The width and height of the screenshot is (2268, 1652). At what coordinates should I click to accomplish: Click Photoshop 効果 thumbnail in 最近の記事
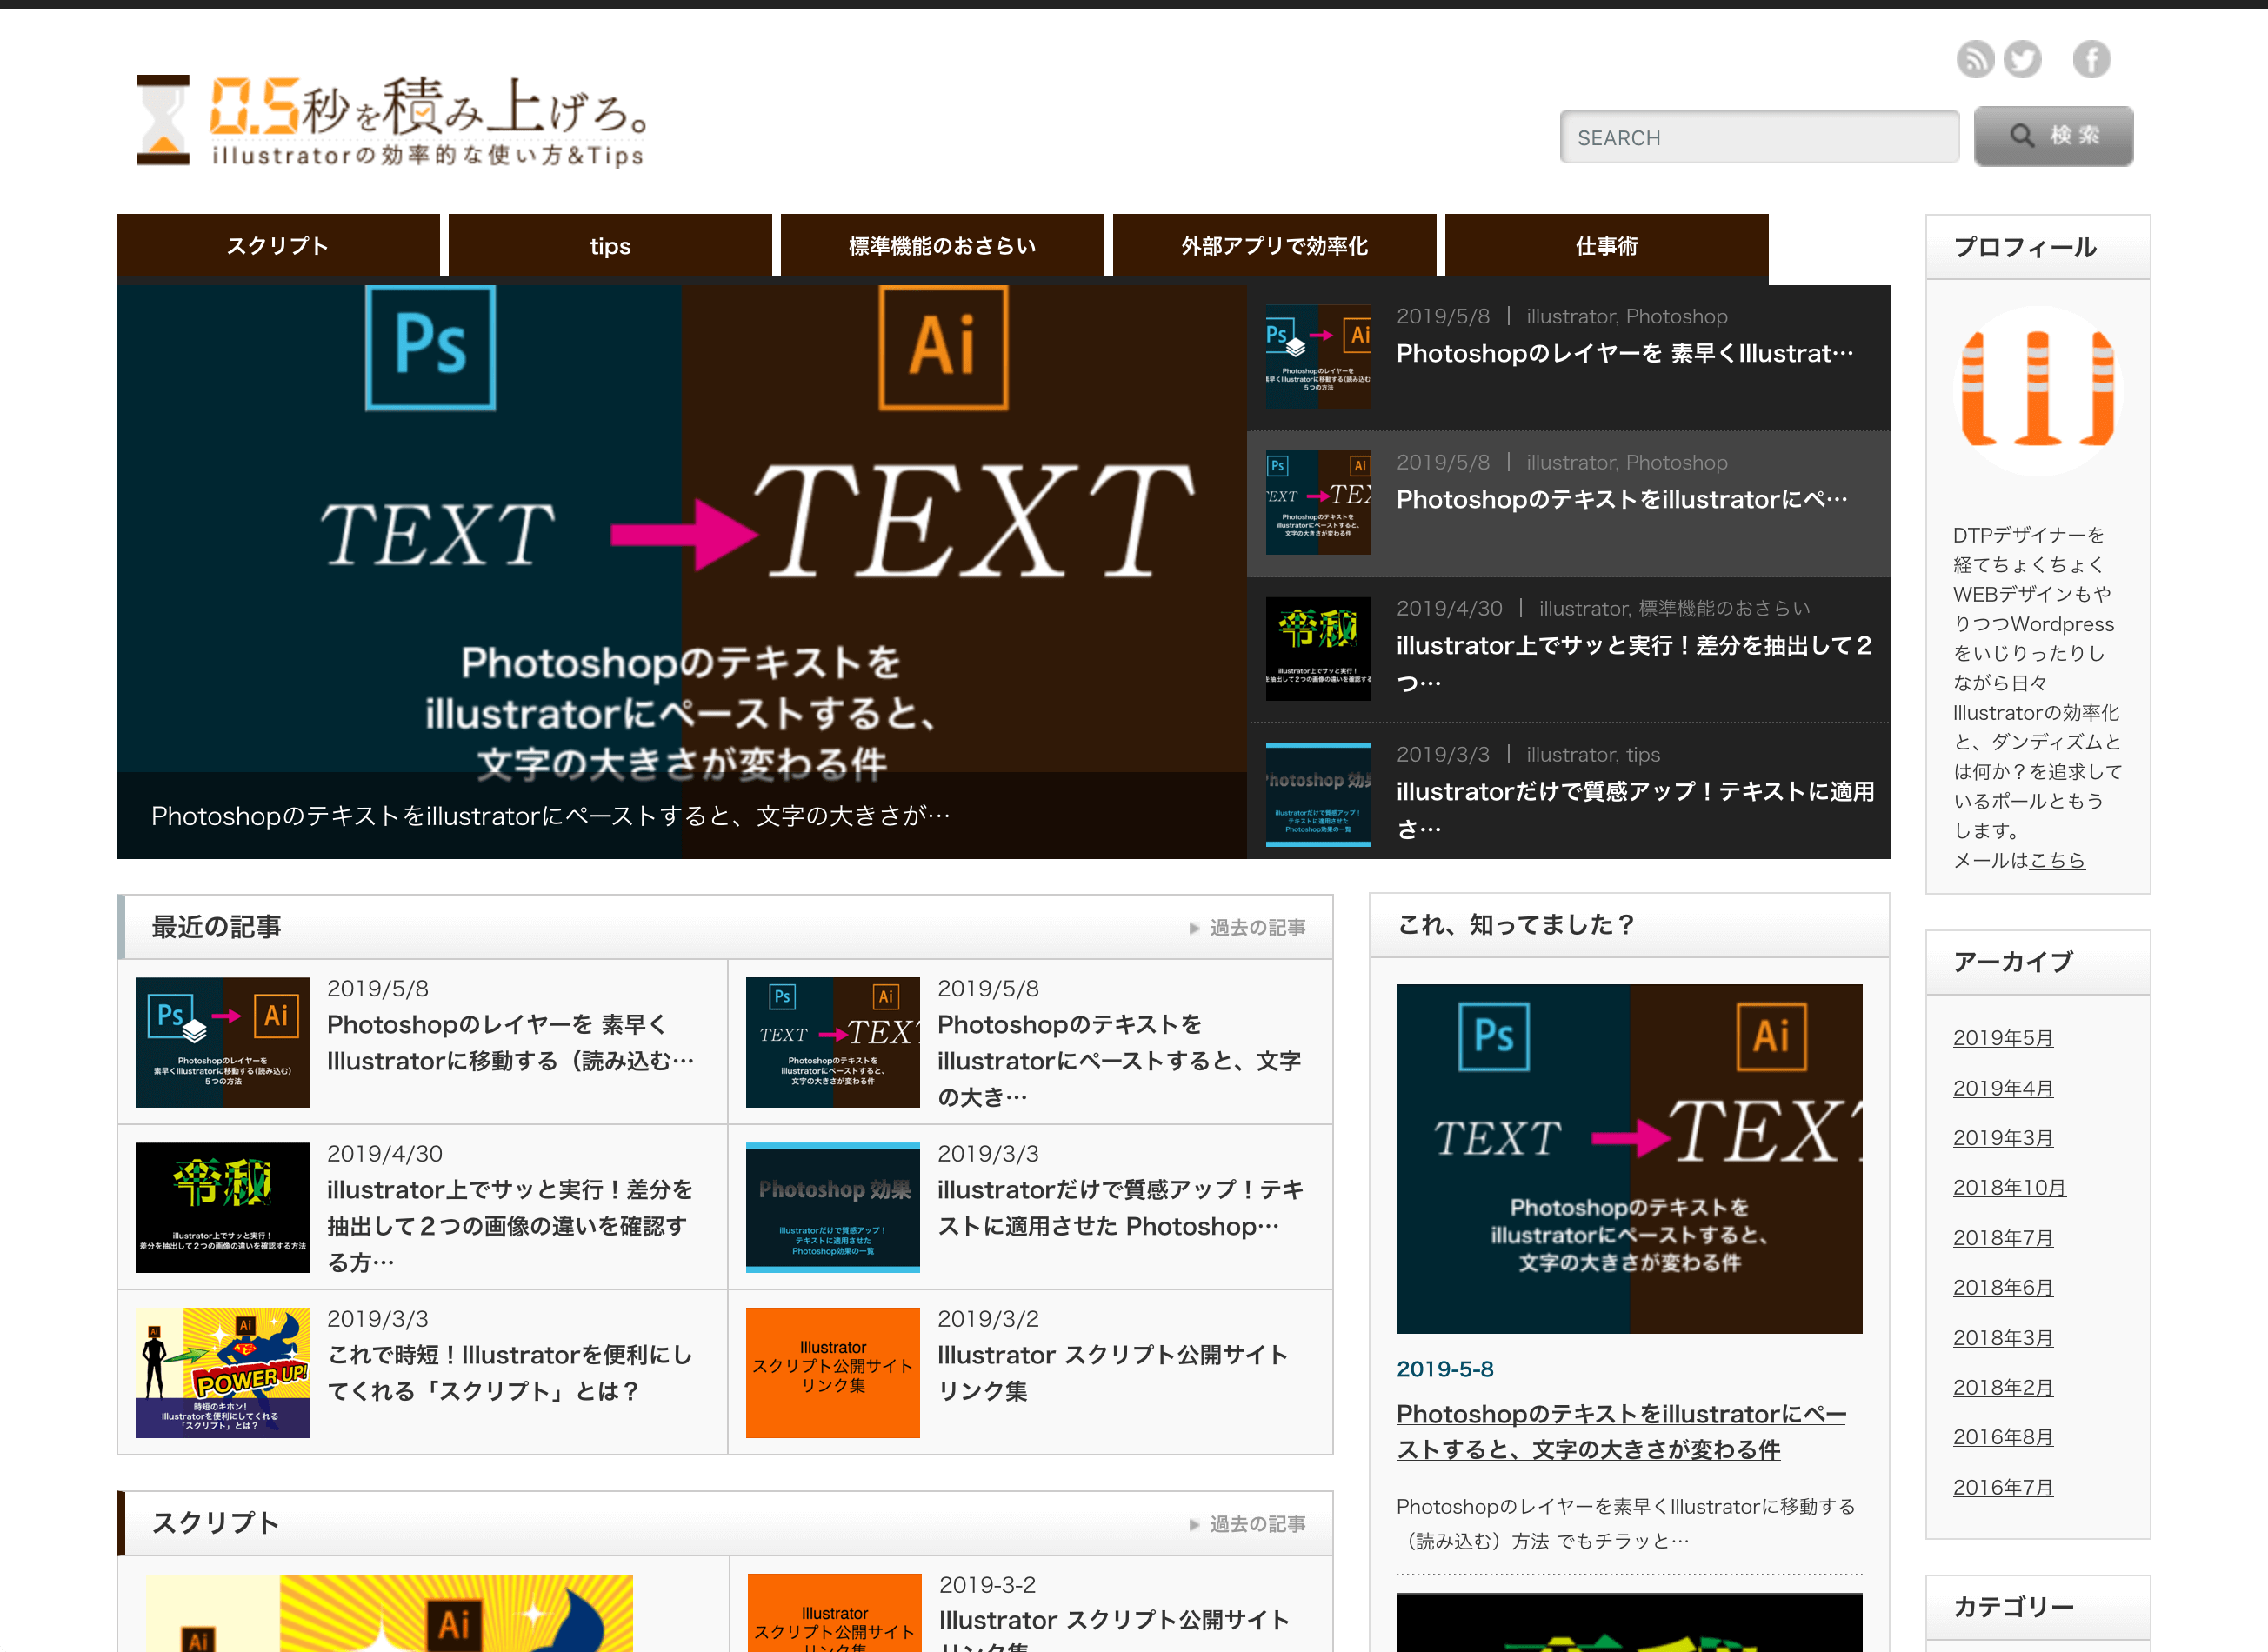point(832,1208)
